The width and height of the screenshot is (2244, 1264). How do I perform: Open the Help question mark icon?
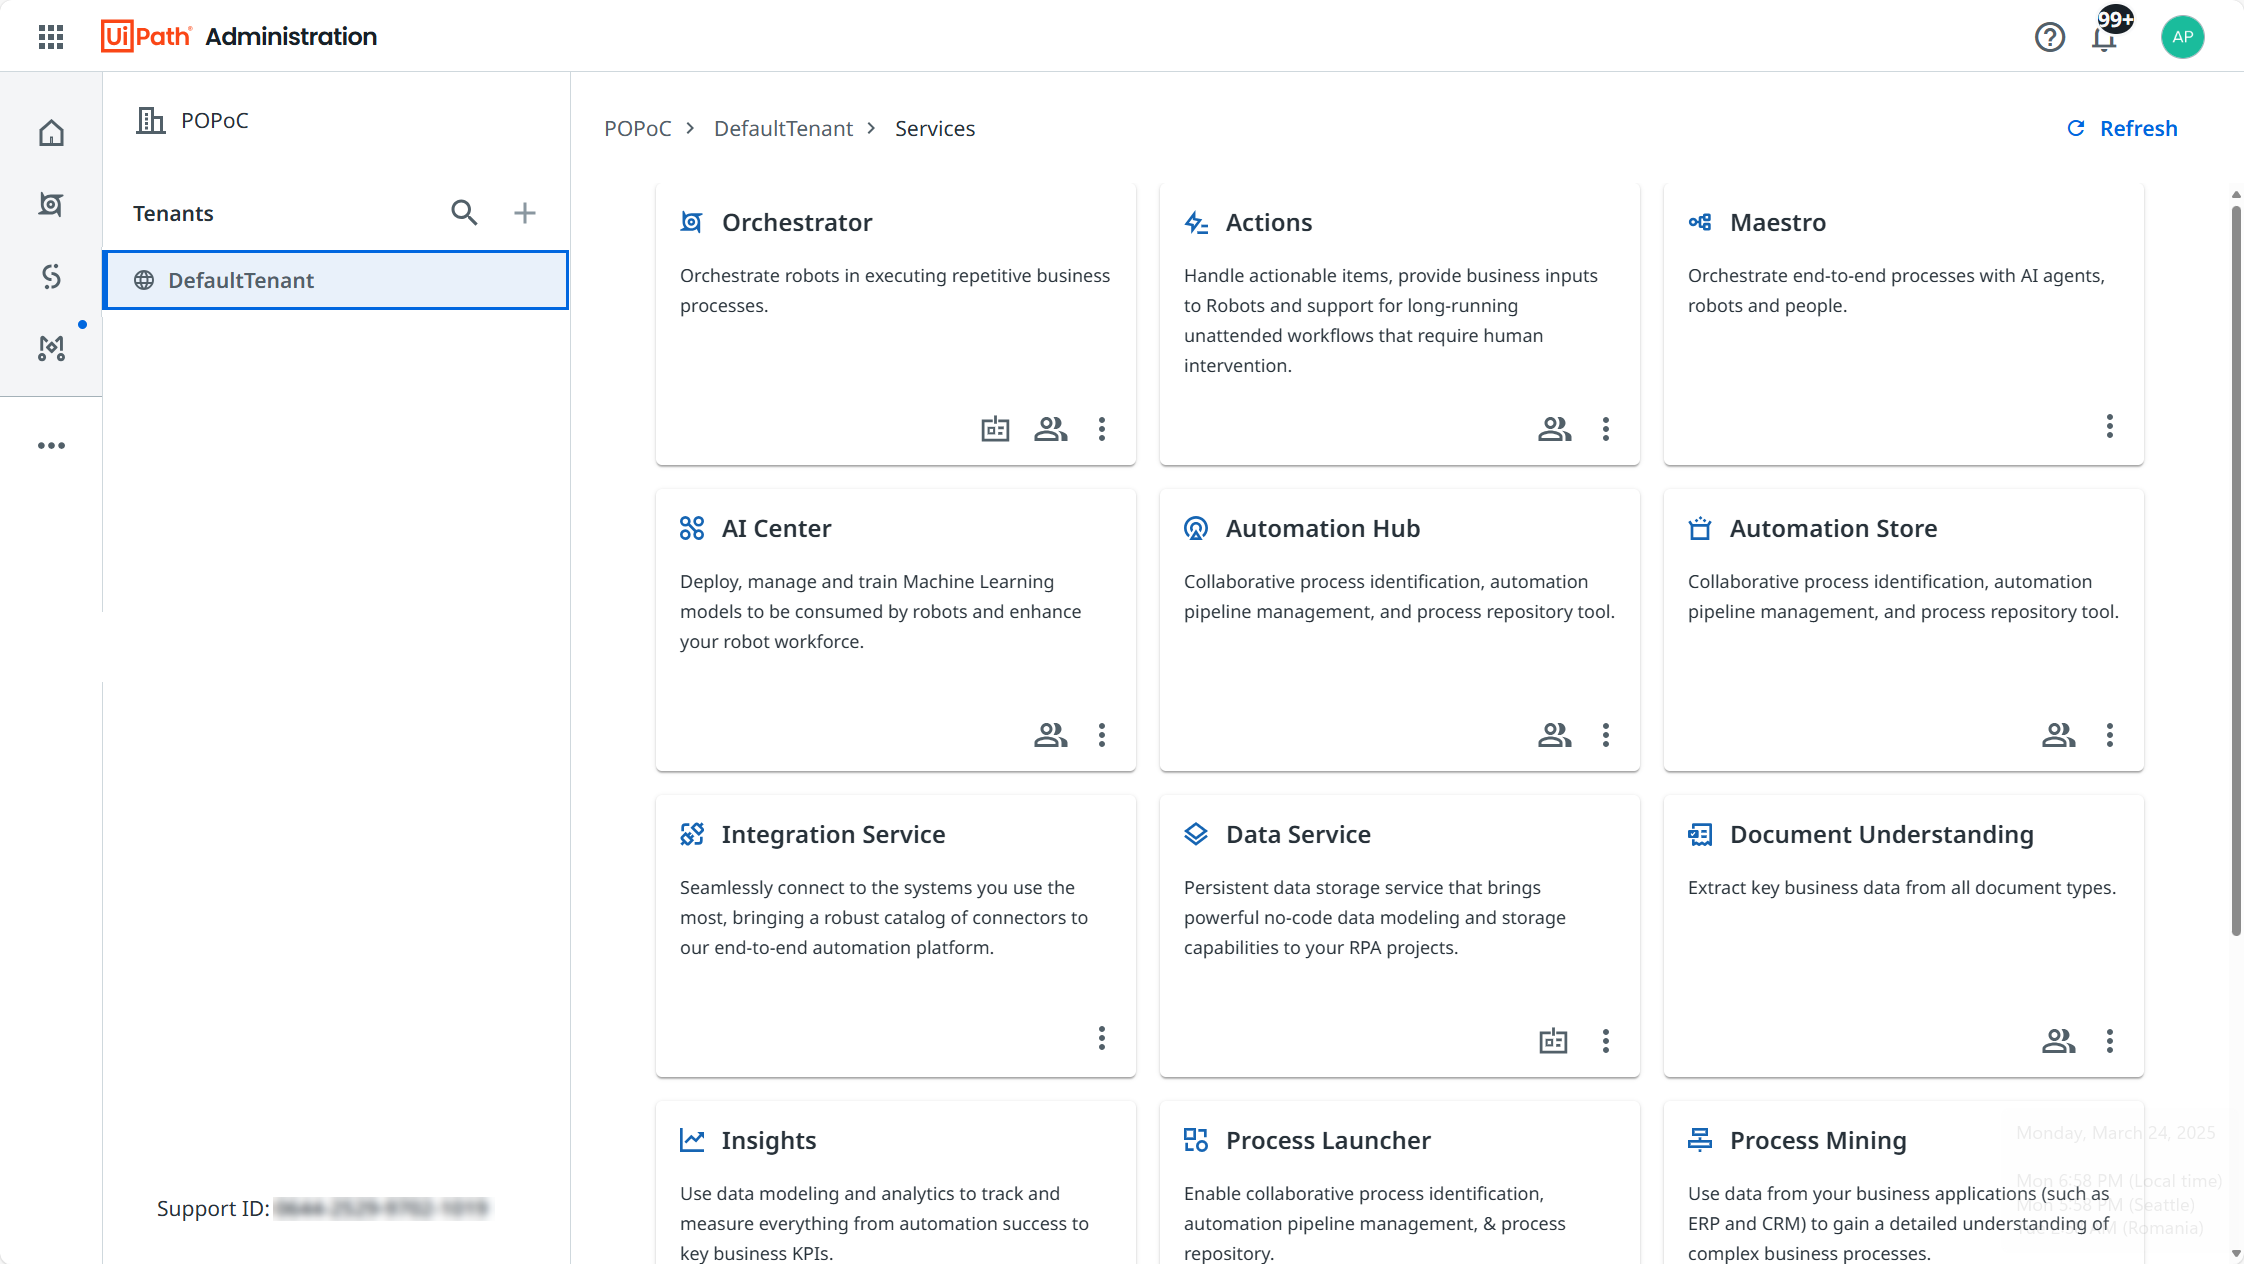[x=2049, y=37]
